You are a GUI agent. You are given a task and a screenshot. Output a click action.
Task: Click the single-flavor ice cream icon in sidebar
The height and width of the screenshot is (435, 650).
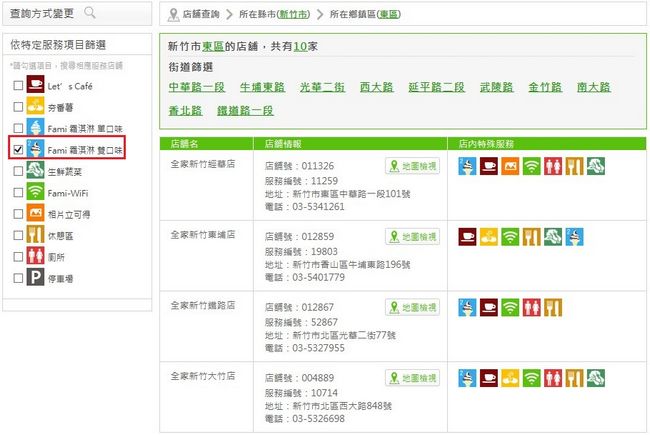coord(35,127)
